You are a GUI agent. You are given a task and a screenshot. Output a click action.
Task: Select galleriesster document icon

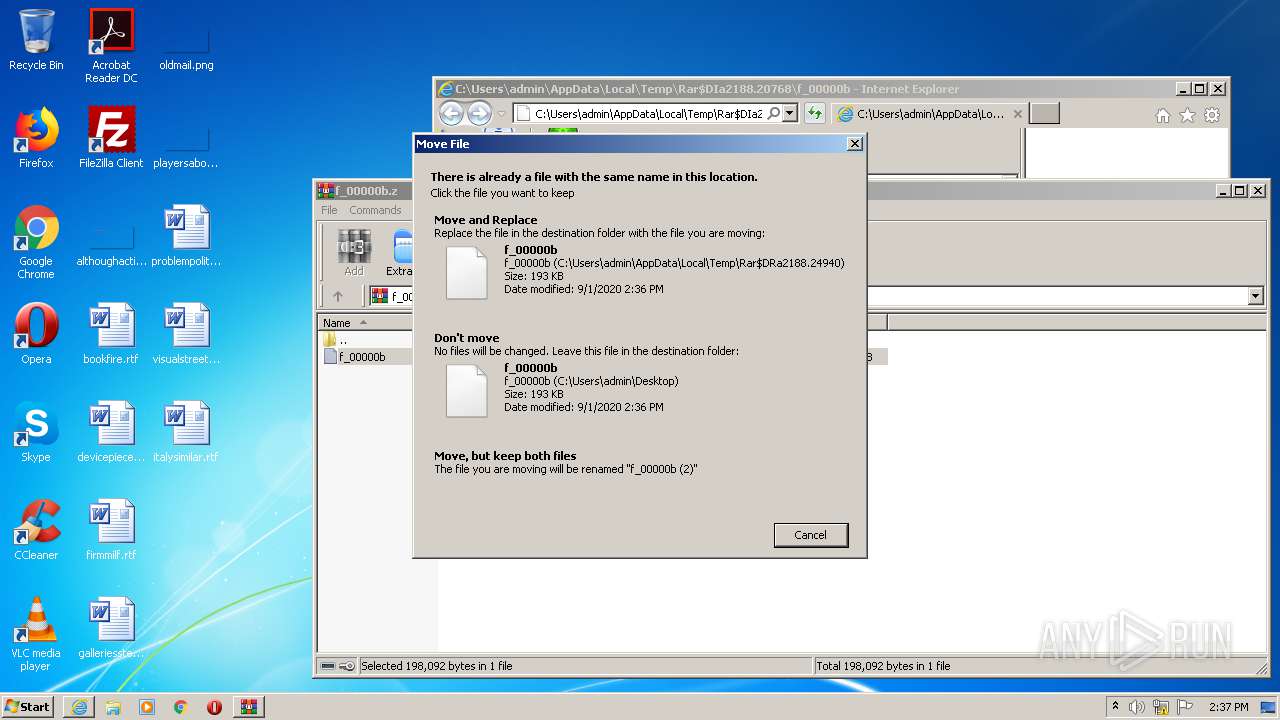pos(111,628)
